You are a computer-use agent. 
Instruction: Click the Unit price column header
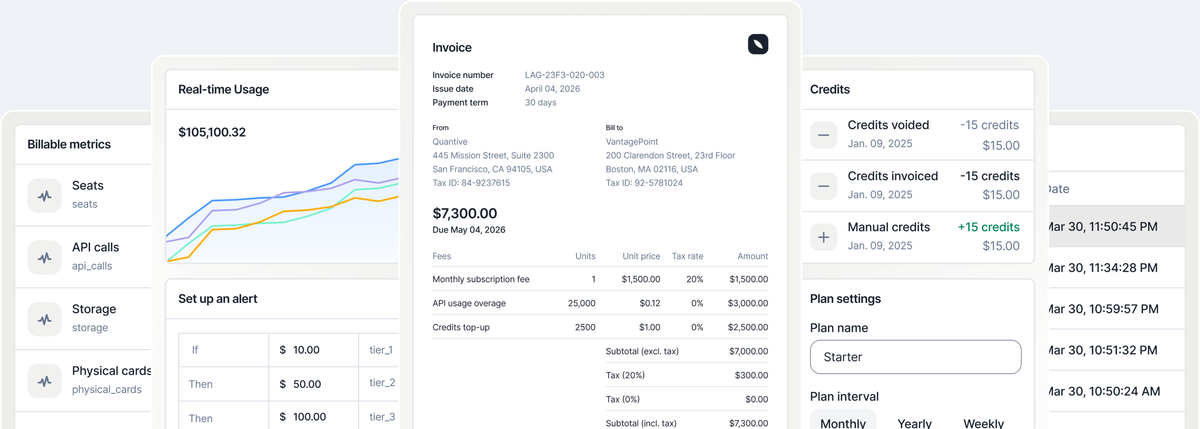click(x=640, y=256)
